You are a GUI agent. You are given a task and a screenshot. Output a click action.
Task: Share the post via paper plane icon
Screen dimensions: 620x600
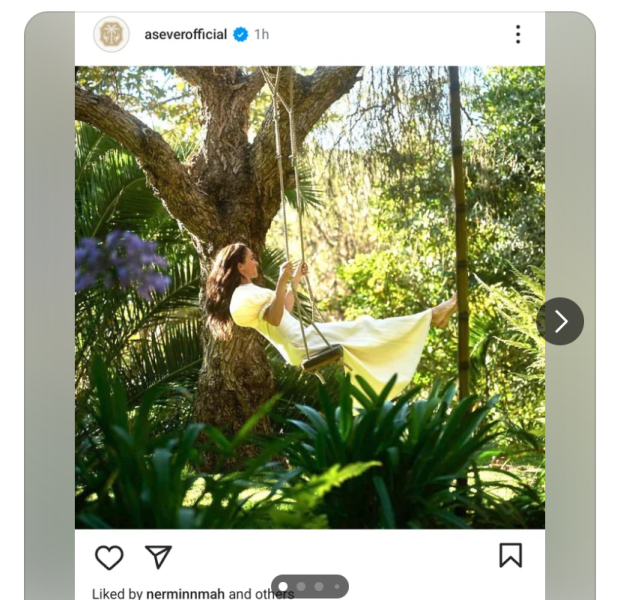point(159,557)
